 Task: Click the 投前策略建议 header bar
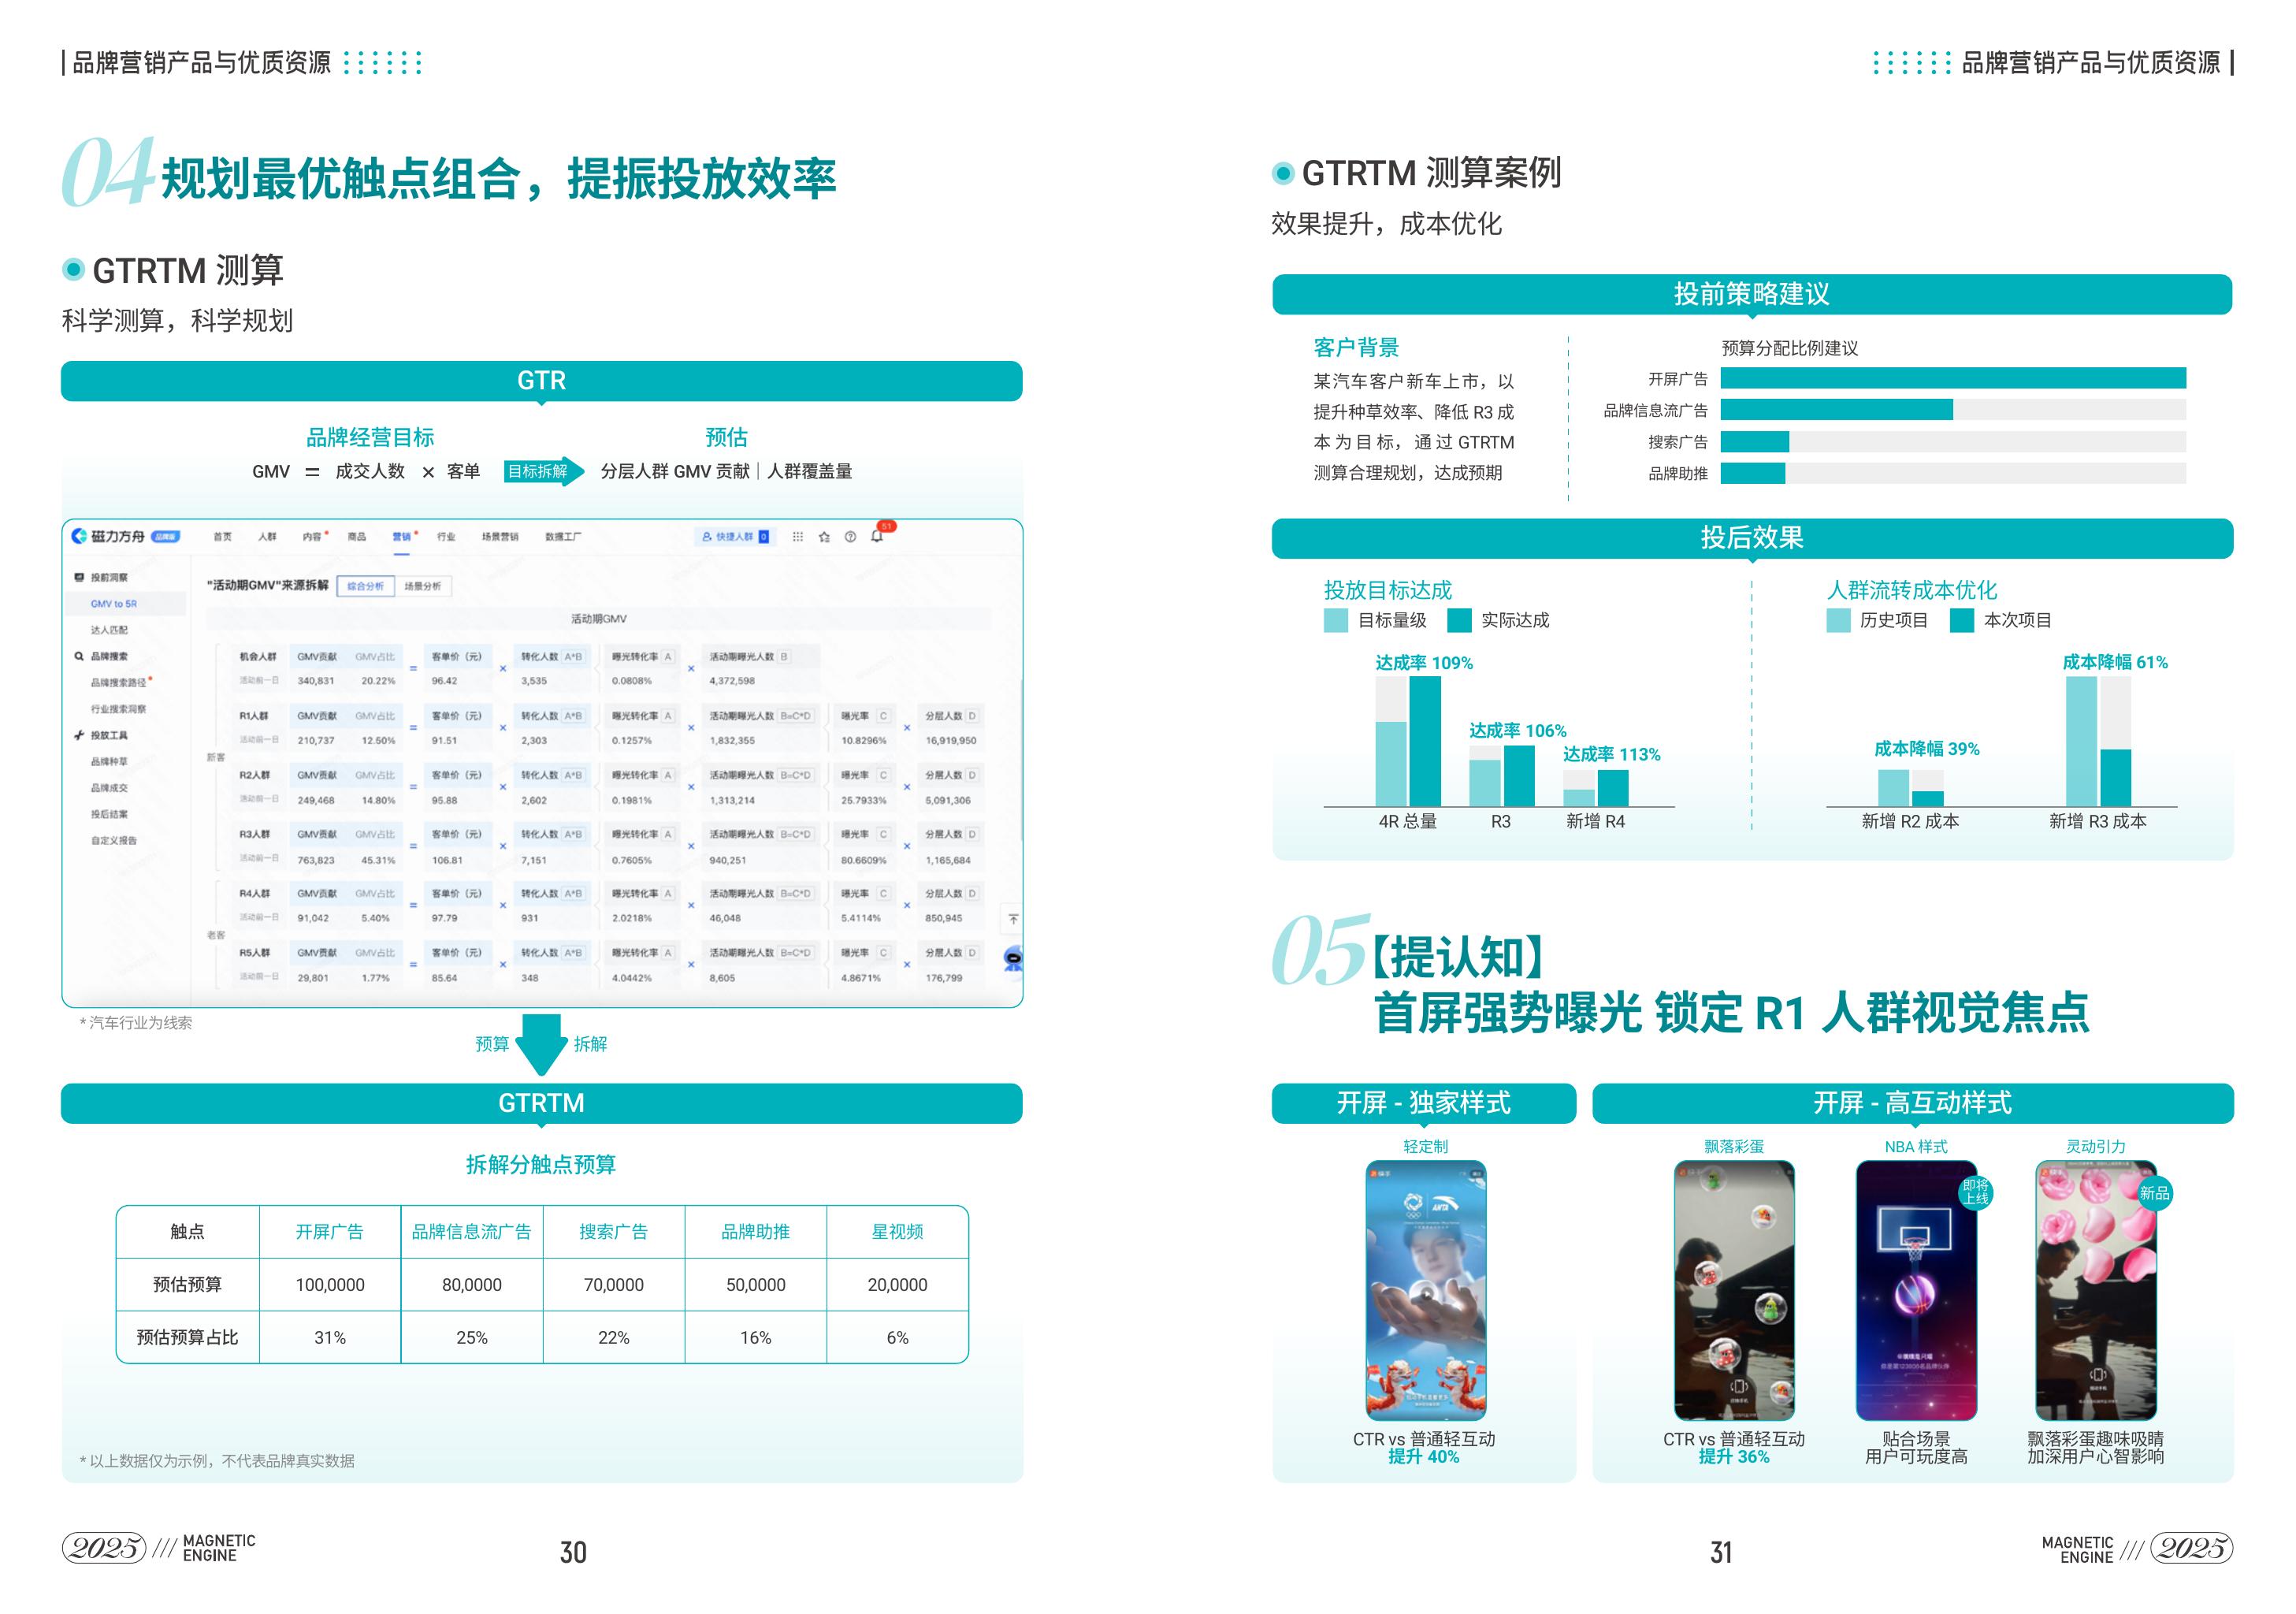(x=1752, y=294)
